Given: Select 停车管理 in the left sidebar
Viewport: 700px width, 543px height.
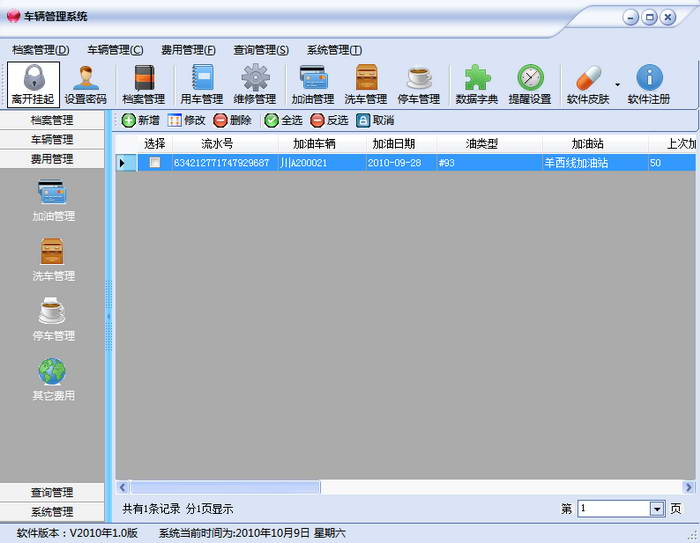Looking at the screenshot, I should coord(53,319).
